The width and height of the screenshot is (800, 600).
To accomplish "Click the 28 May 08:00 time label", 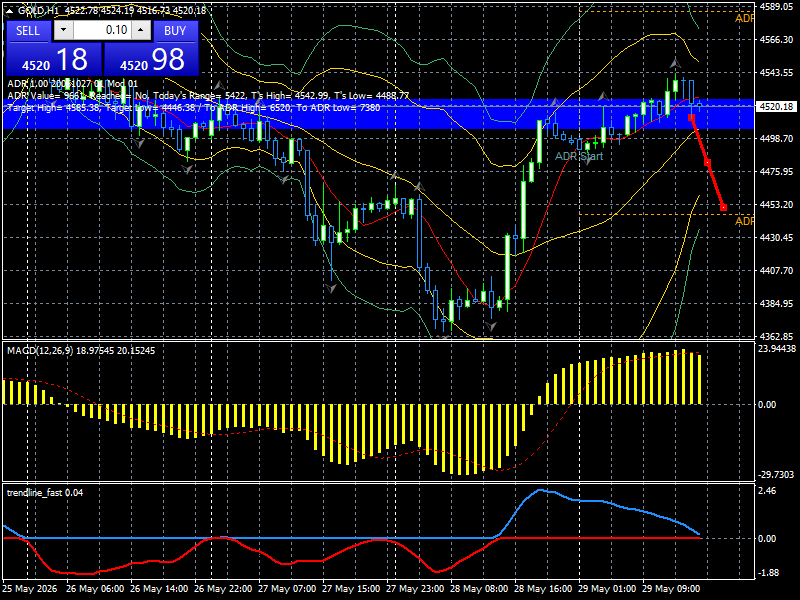I will click(x=479, y=589).
